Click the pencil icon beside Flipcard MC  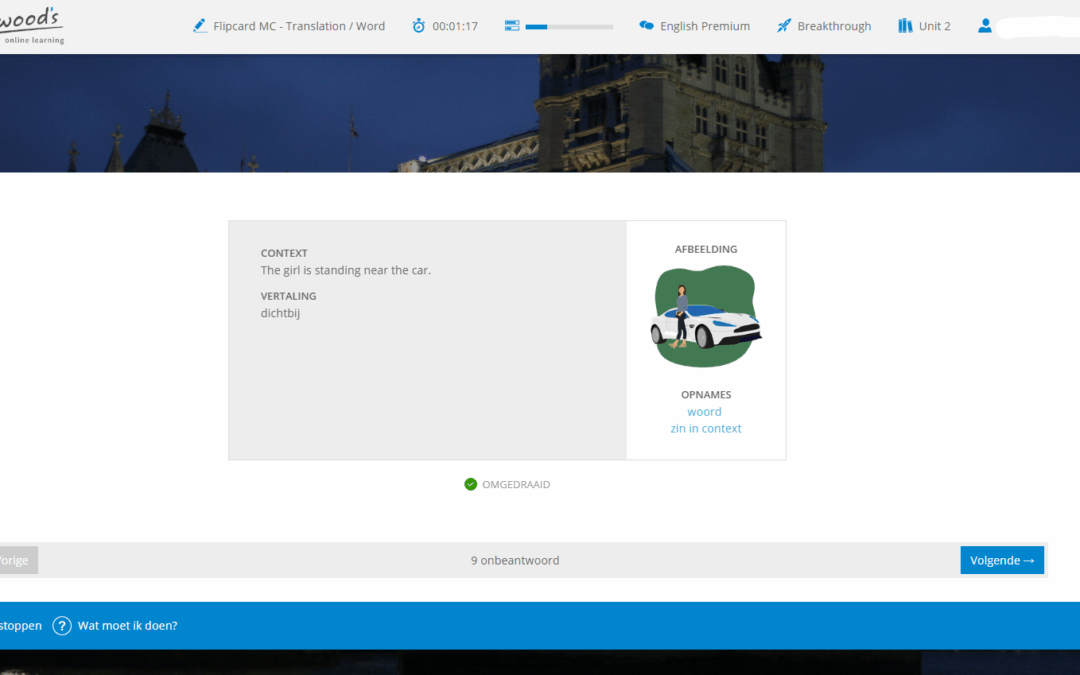[200, 26]
